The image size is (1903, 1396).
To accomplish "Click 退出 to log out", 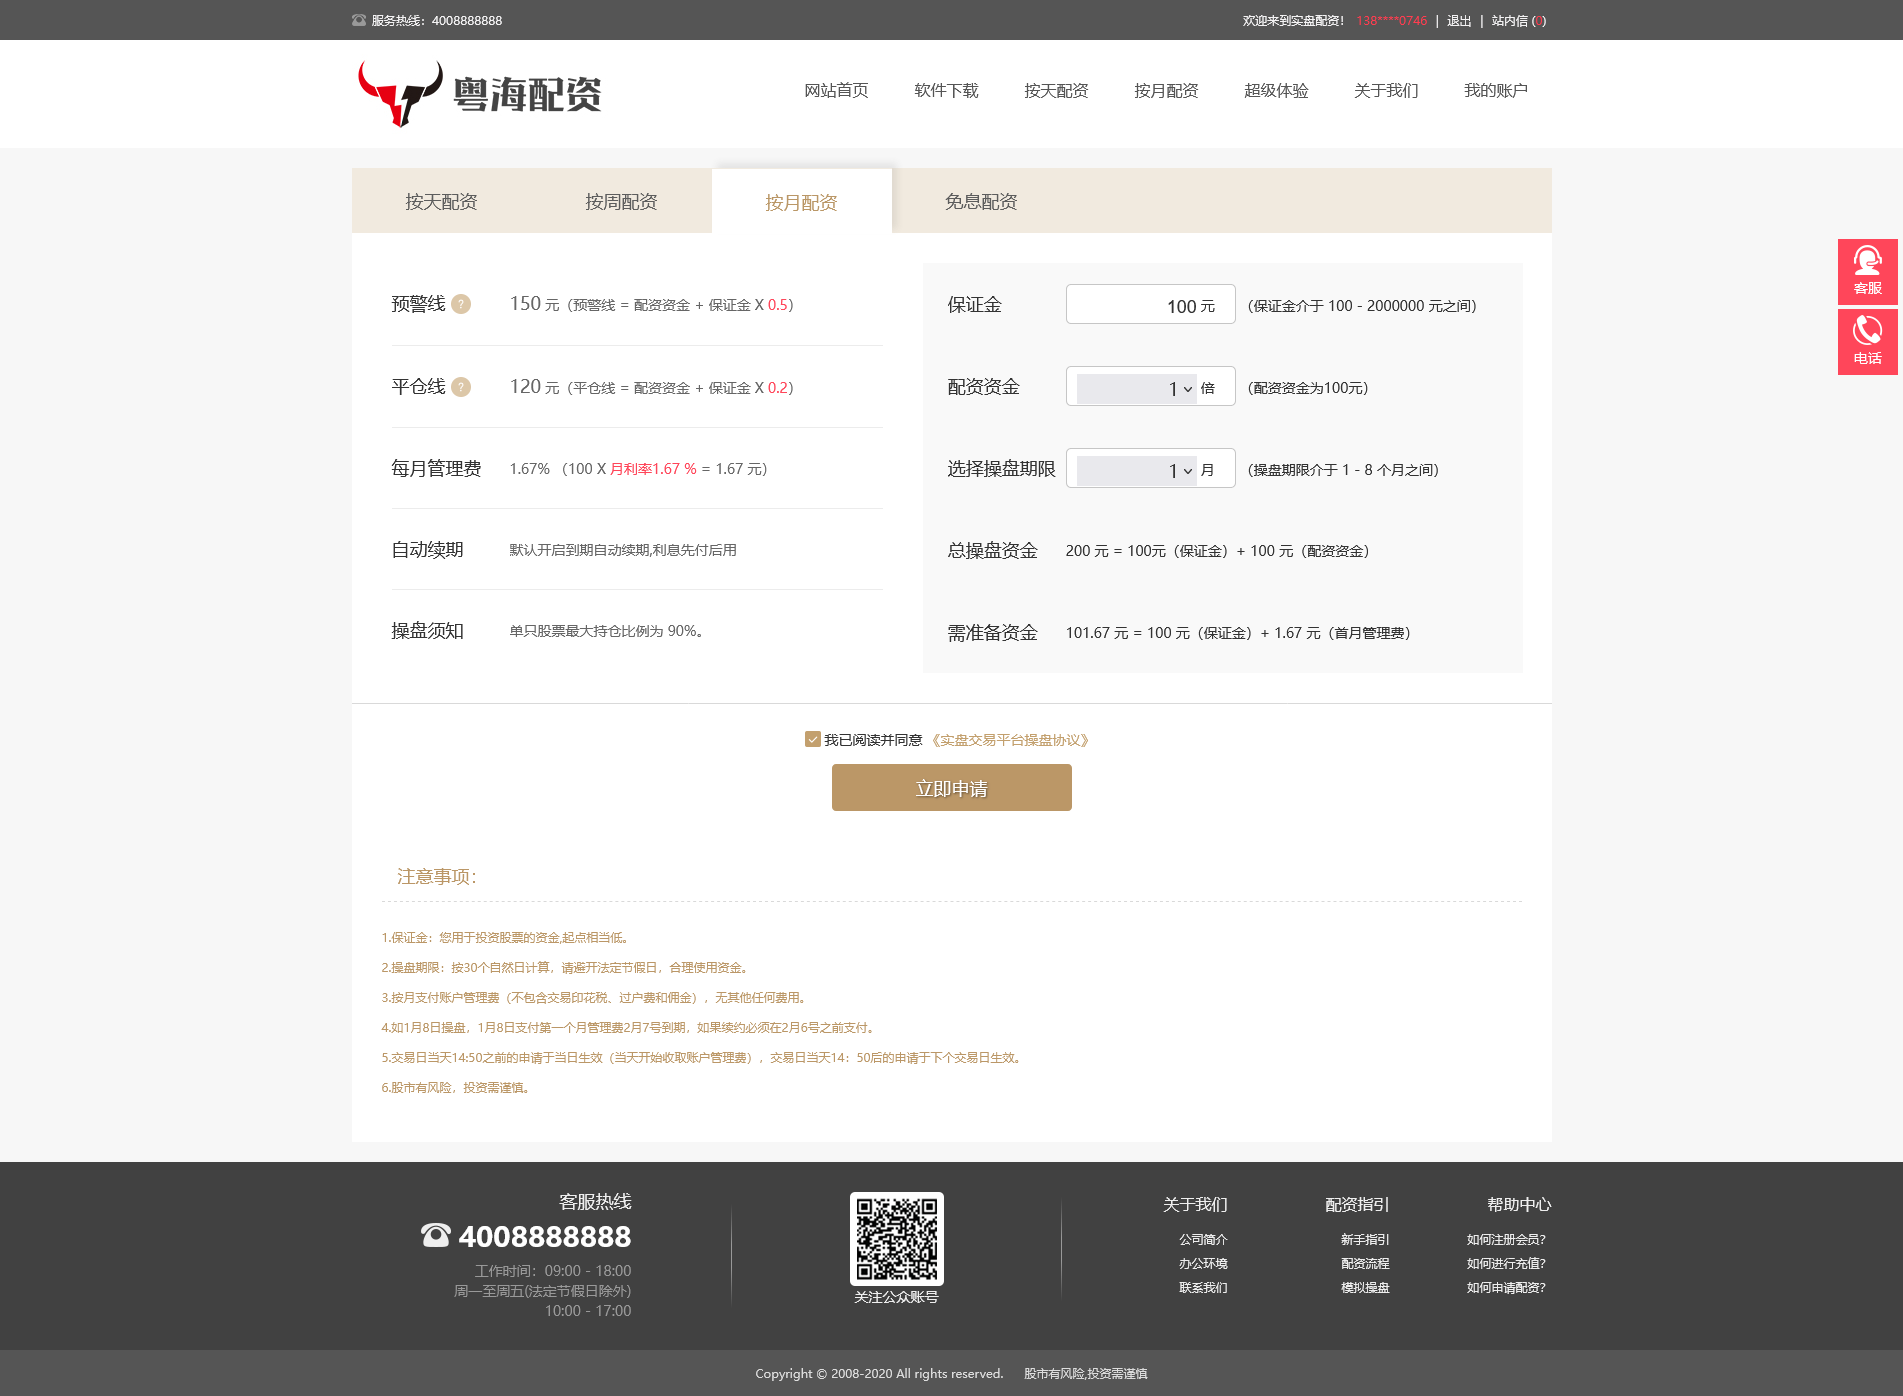I will pos(1459,21).
